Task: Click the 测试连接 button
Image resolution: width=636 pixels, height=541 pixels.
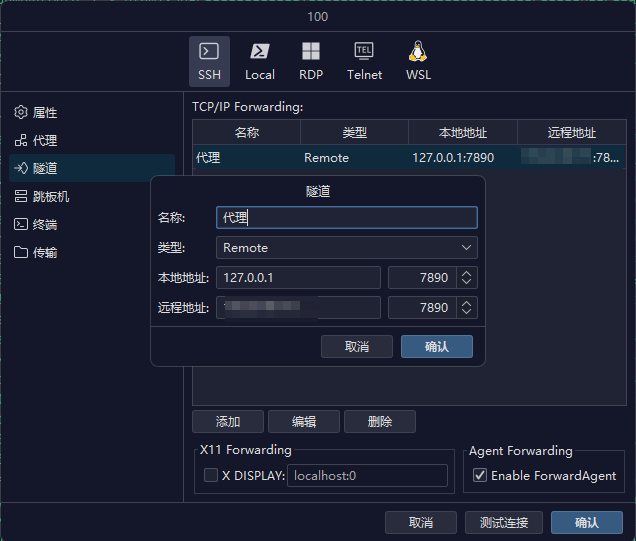Action: click(504, 523)
